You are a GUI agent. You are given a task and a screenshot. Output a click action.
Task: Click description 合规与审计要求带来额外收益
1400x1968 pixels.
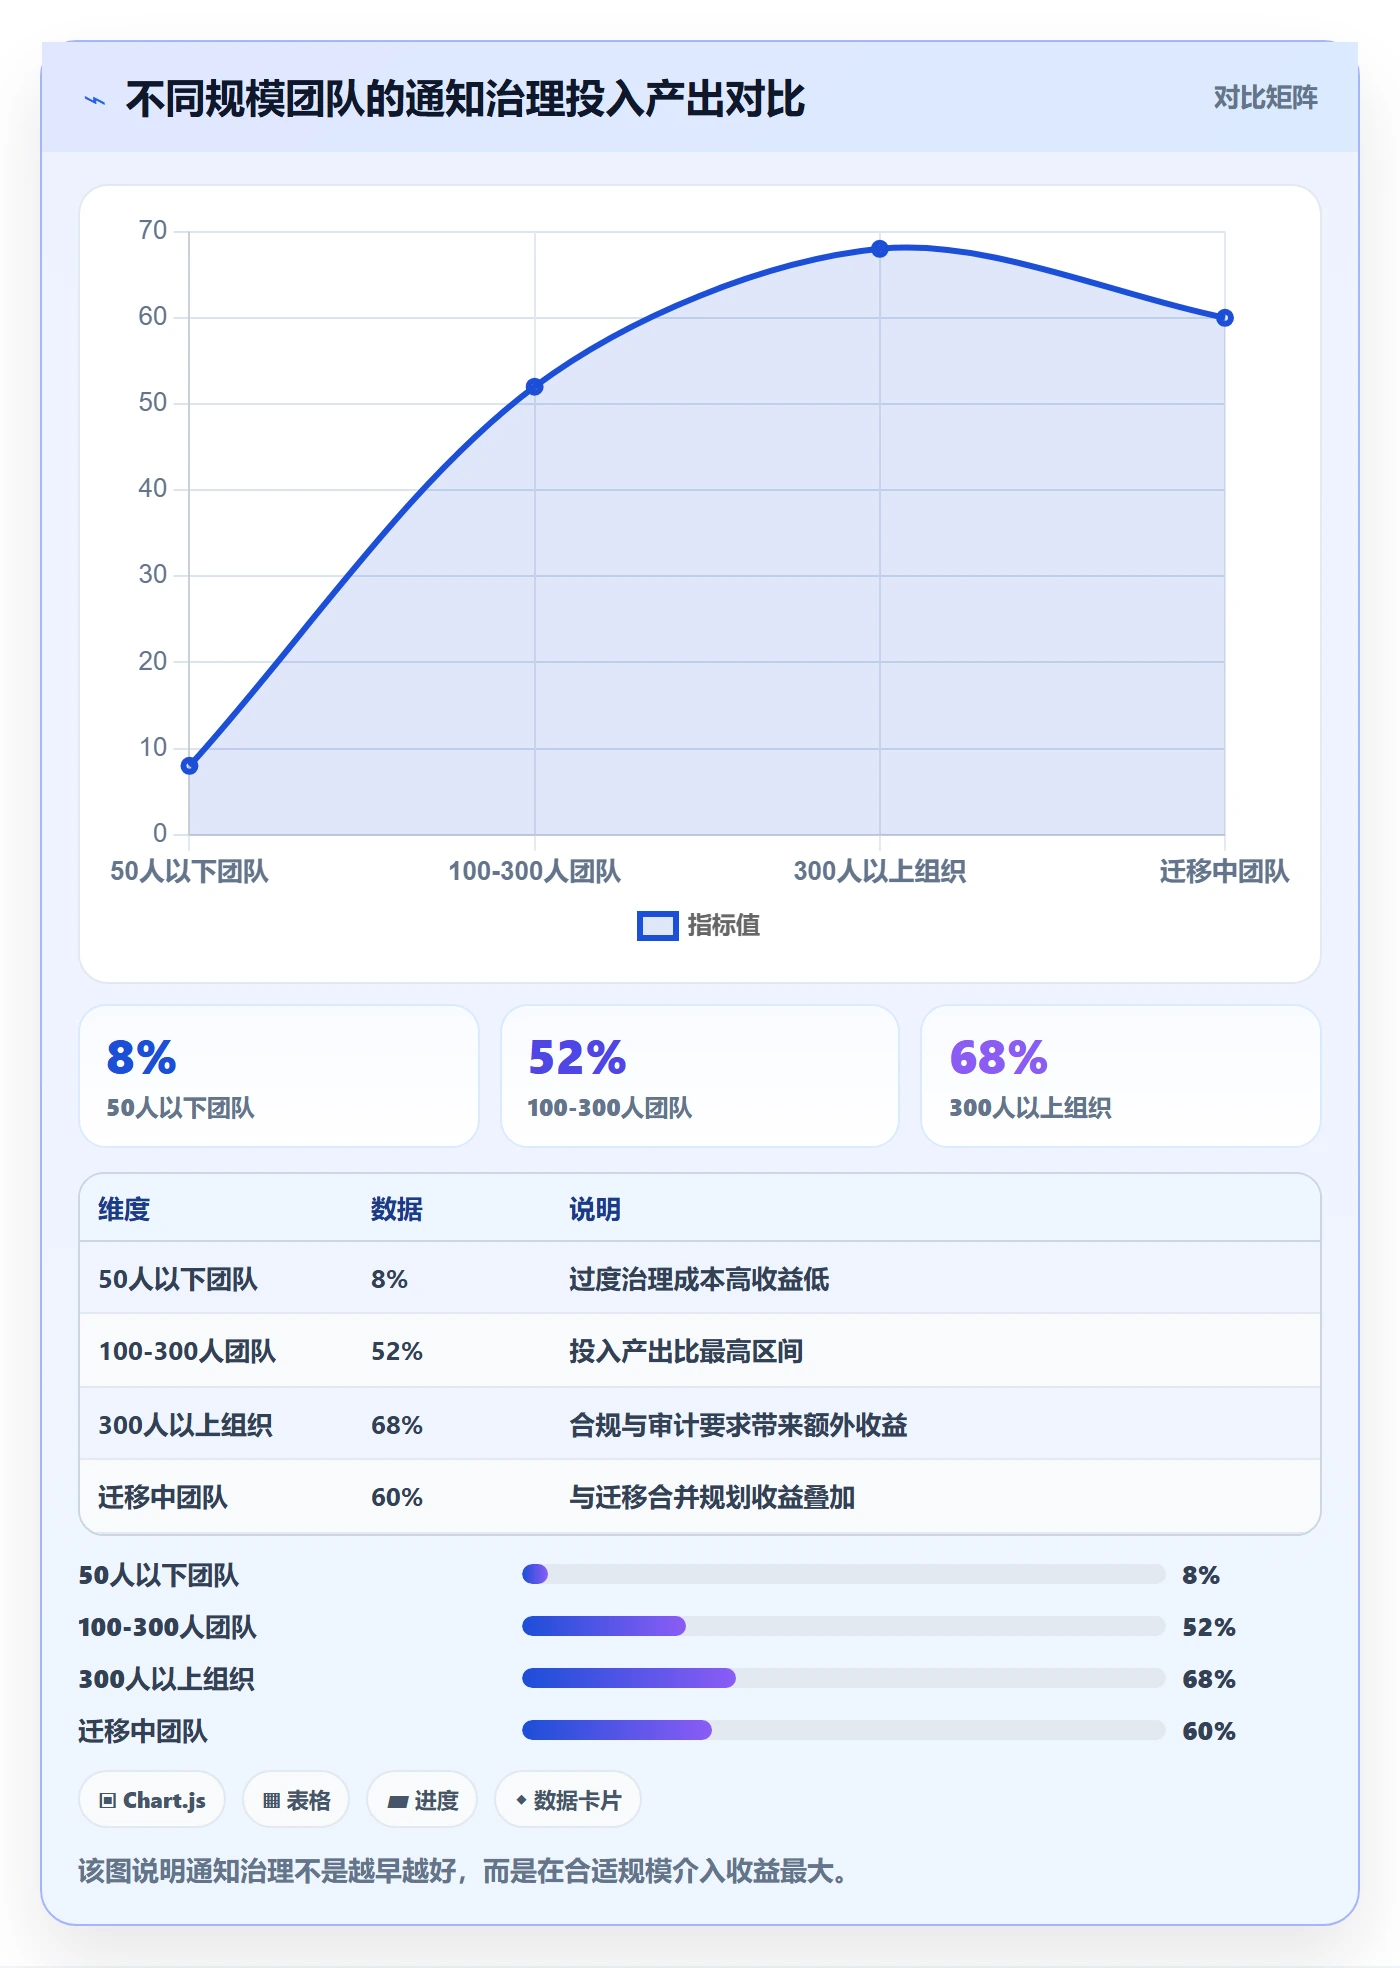738,1425
